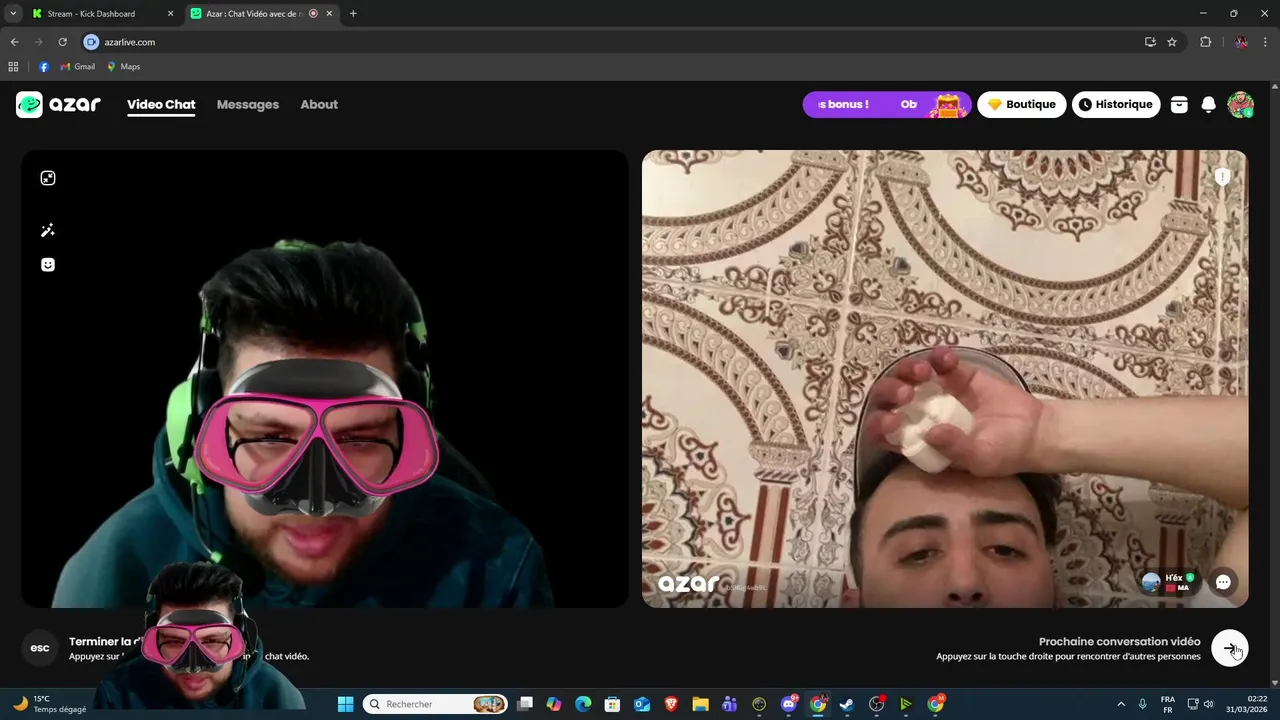Open Task View in taskbar
Image resolution: width=1280 pixels, height=720 pixels.
(525, 704)
